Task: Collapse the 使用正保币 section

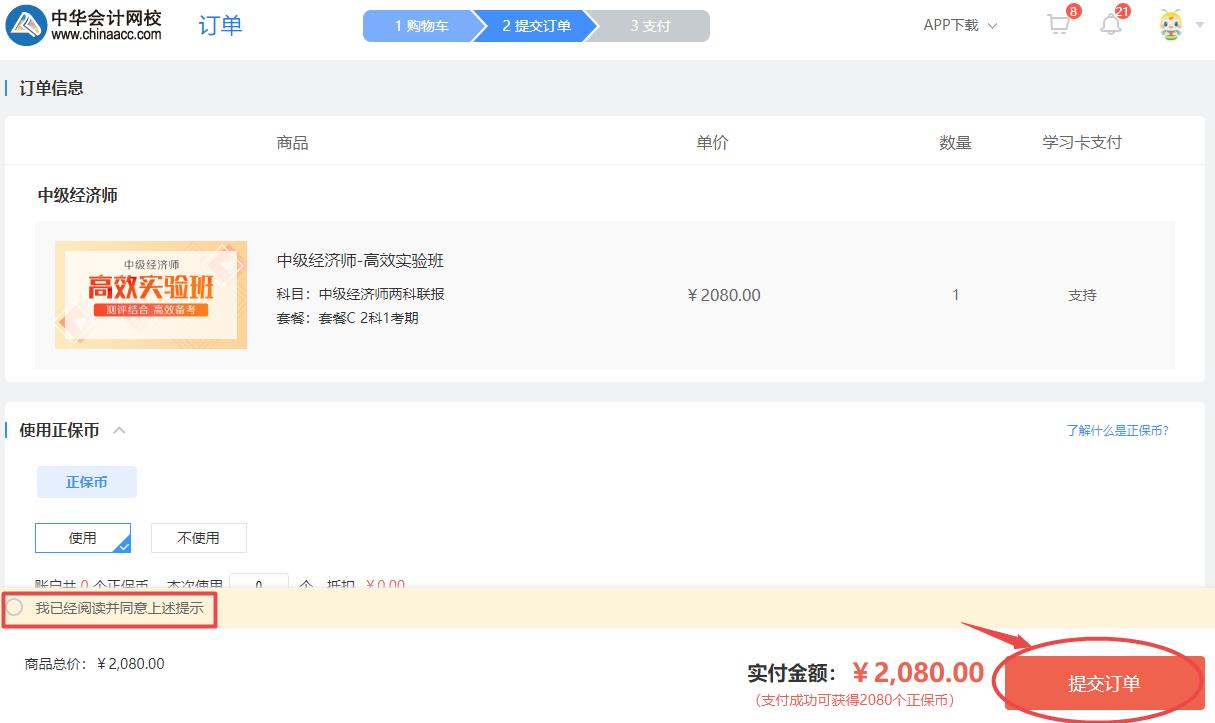Action: [120, 429]
